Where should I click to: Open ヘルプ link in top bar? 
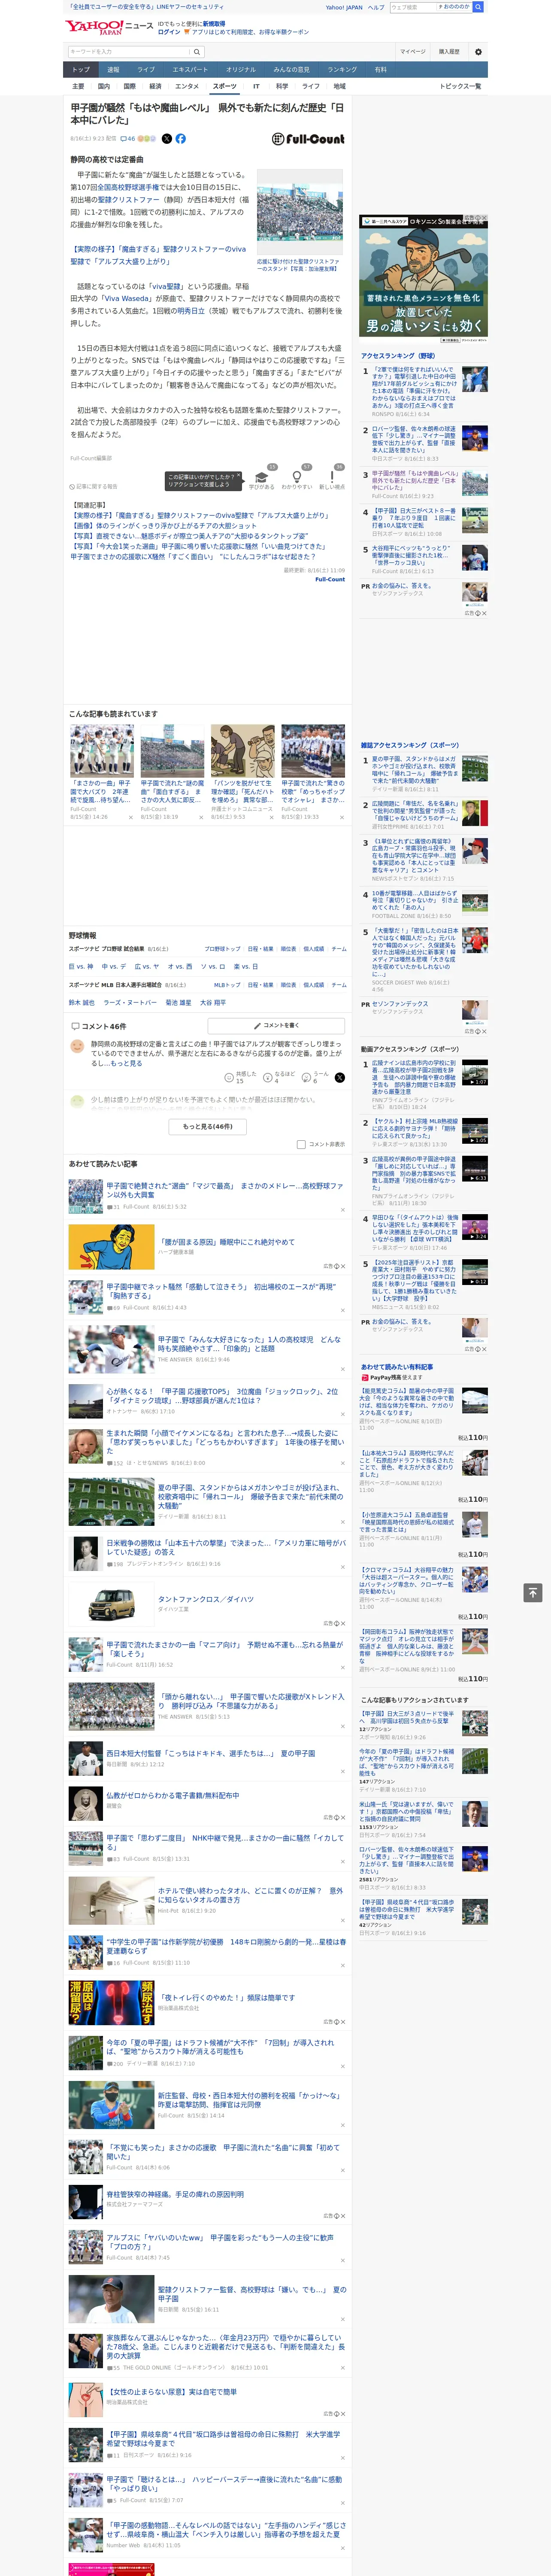pos(376,7)
